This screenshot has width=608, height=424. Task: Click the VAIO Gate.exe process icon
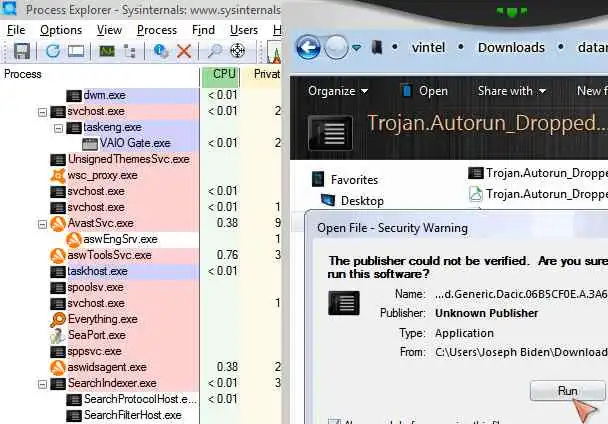click(x=90, y=144)
